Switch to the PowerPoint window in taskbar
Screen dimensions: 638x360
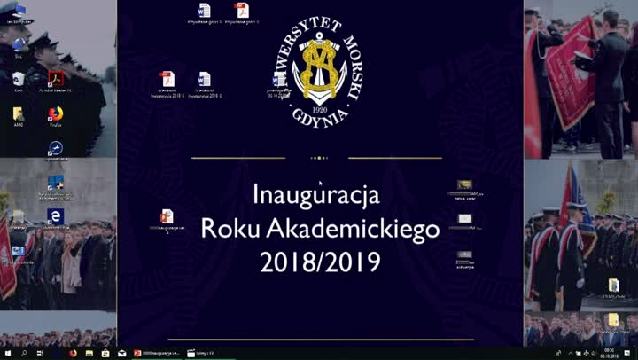(x=157, y=353)
